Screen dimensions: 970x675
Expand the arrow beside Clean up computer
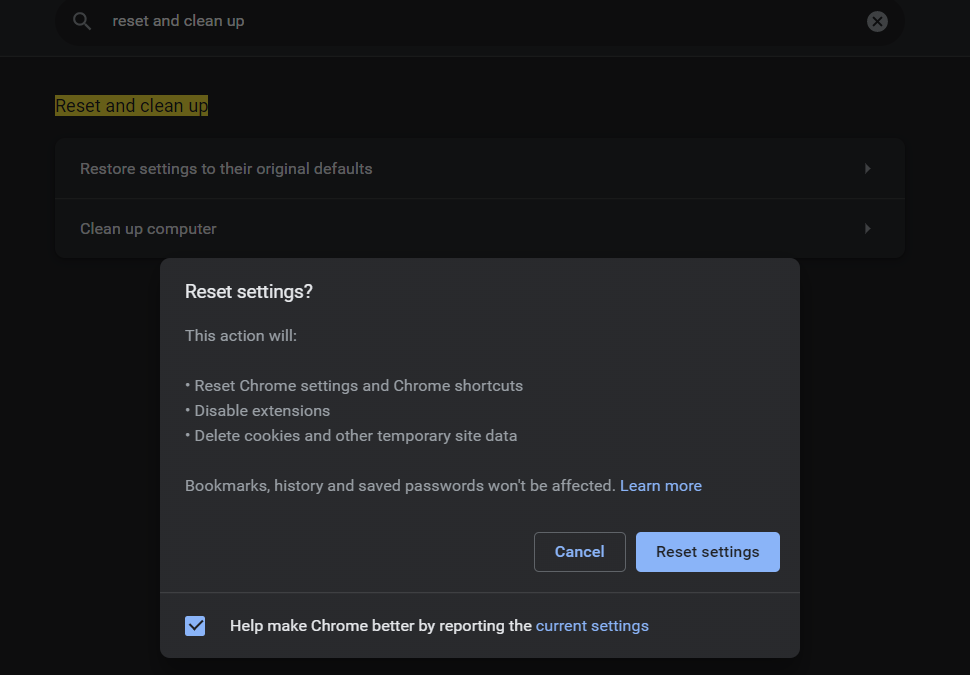click(x=867, y=228)
